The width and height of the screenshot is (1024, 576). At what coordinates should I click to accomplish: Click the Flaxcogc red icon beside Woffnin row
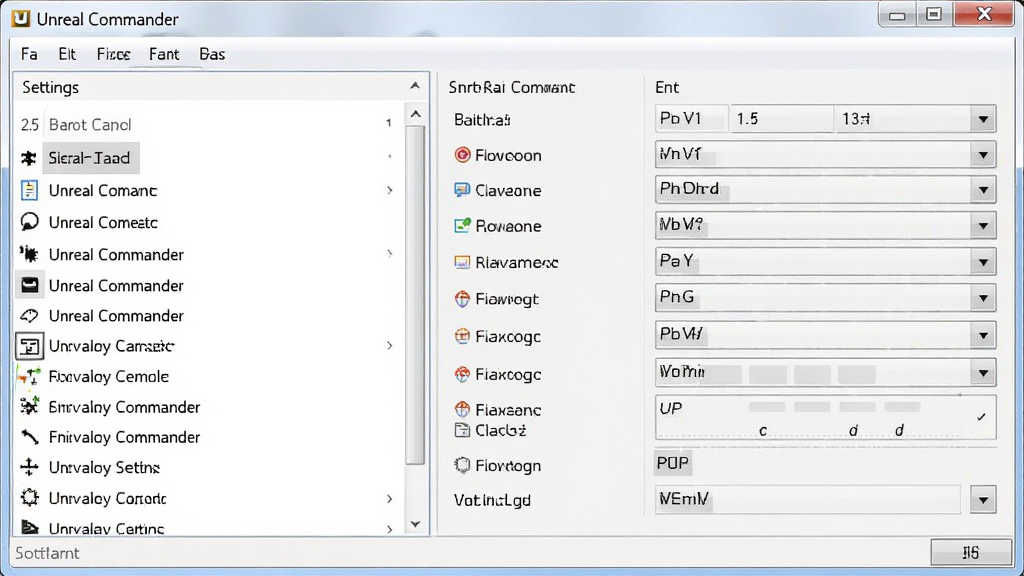pyautogui.click(x=462, y=374)
